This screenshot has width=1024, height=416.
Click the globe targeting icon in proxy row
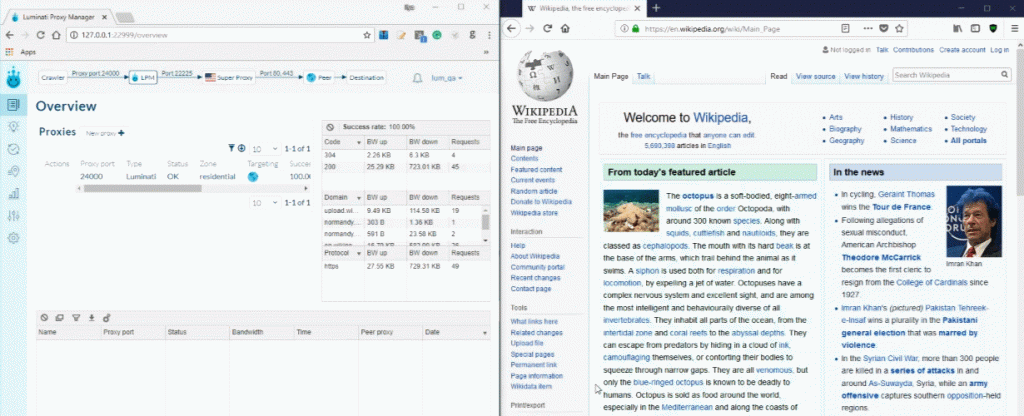click(x=254, y=177)
